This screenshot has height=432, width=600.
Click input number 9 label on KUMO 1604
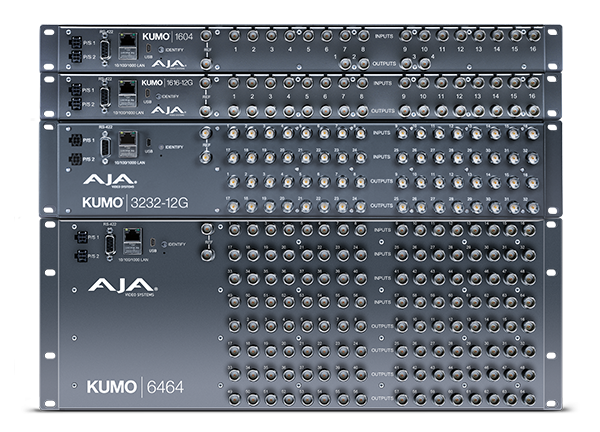pos(405,49)
